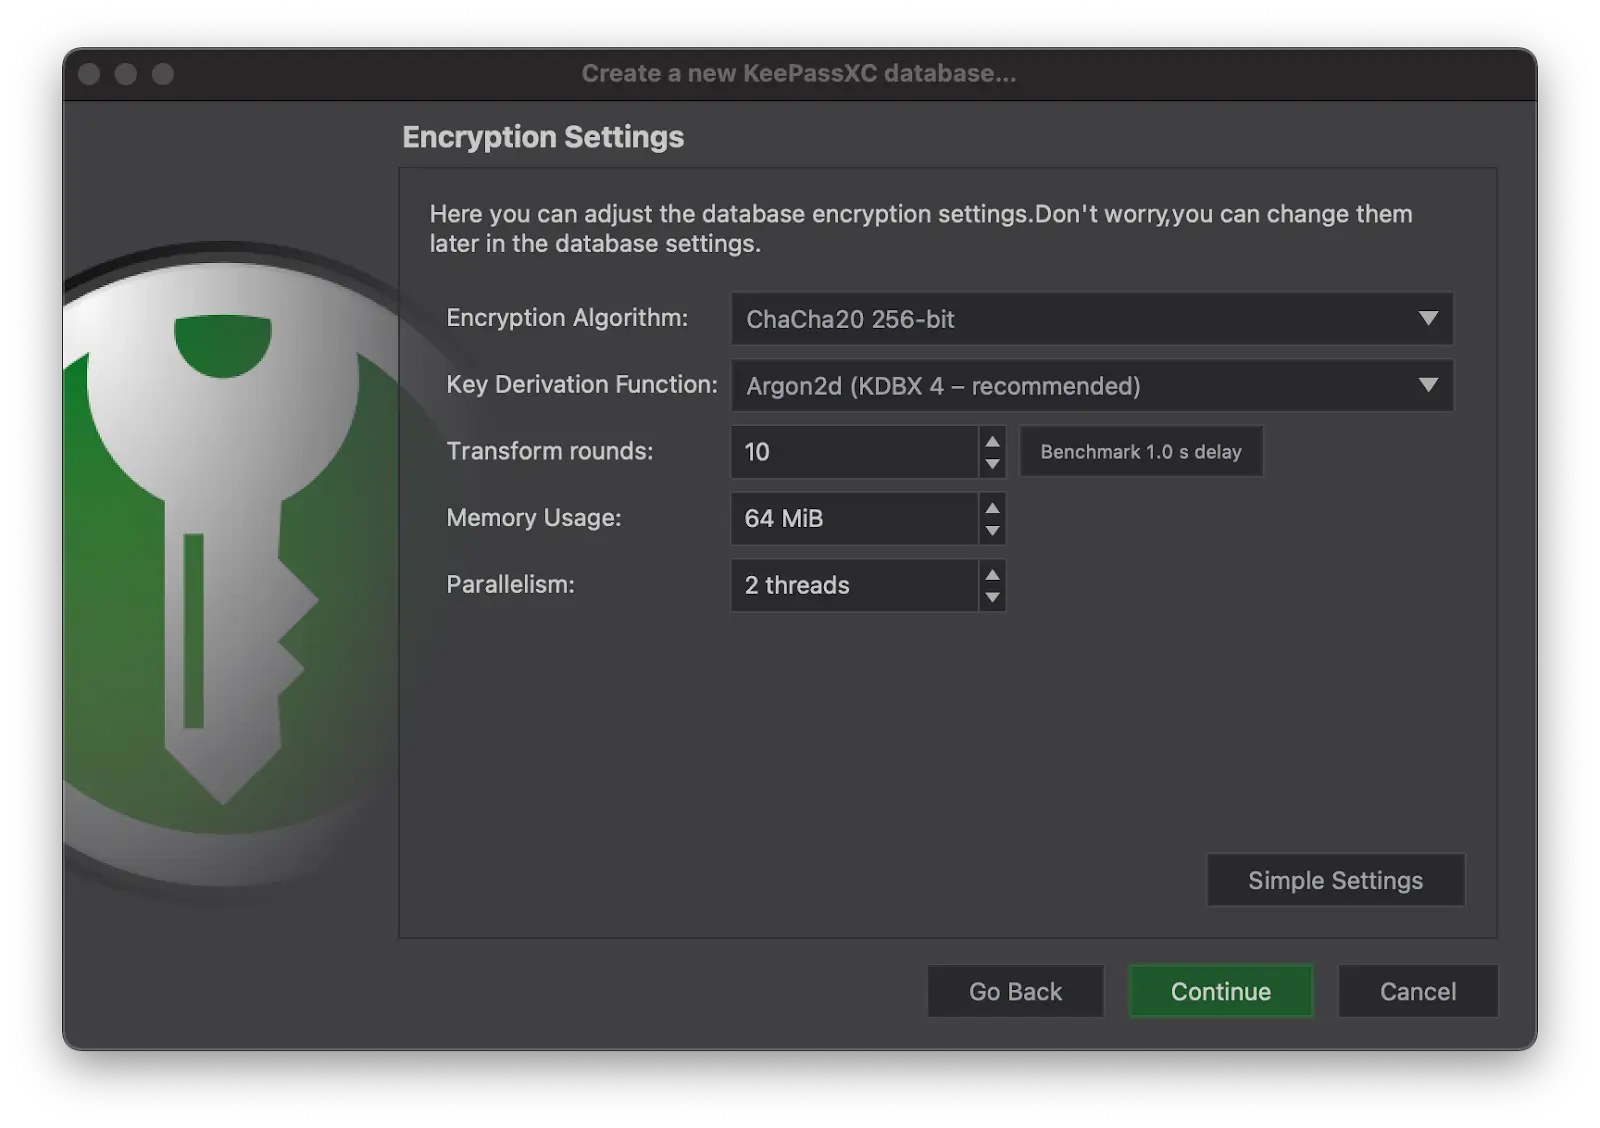Click the yellow minimize traffic light
This screenshot has height=1128, width=1600.
click(x=124, y=73)
